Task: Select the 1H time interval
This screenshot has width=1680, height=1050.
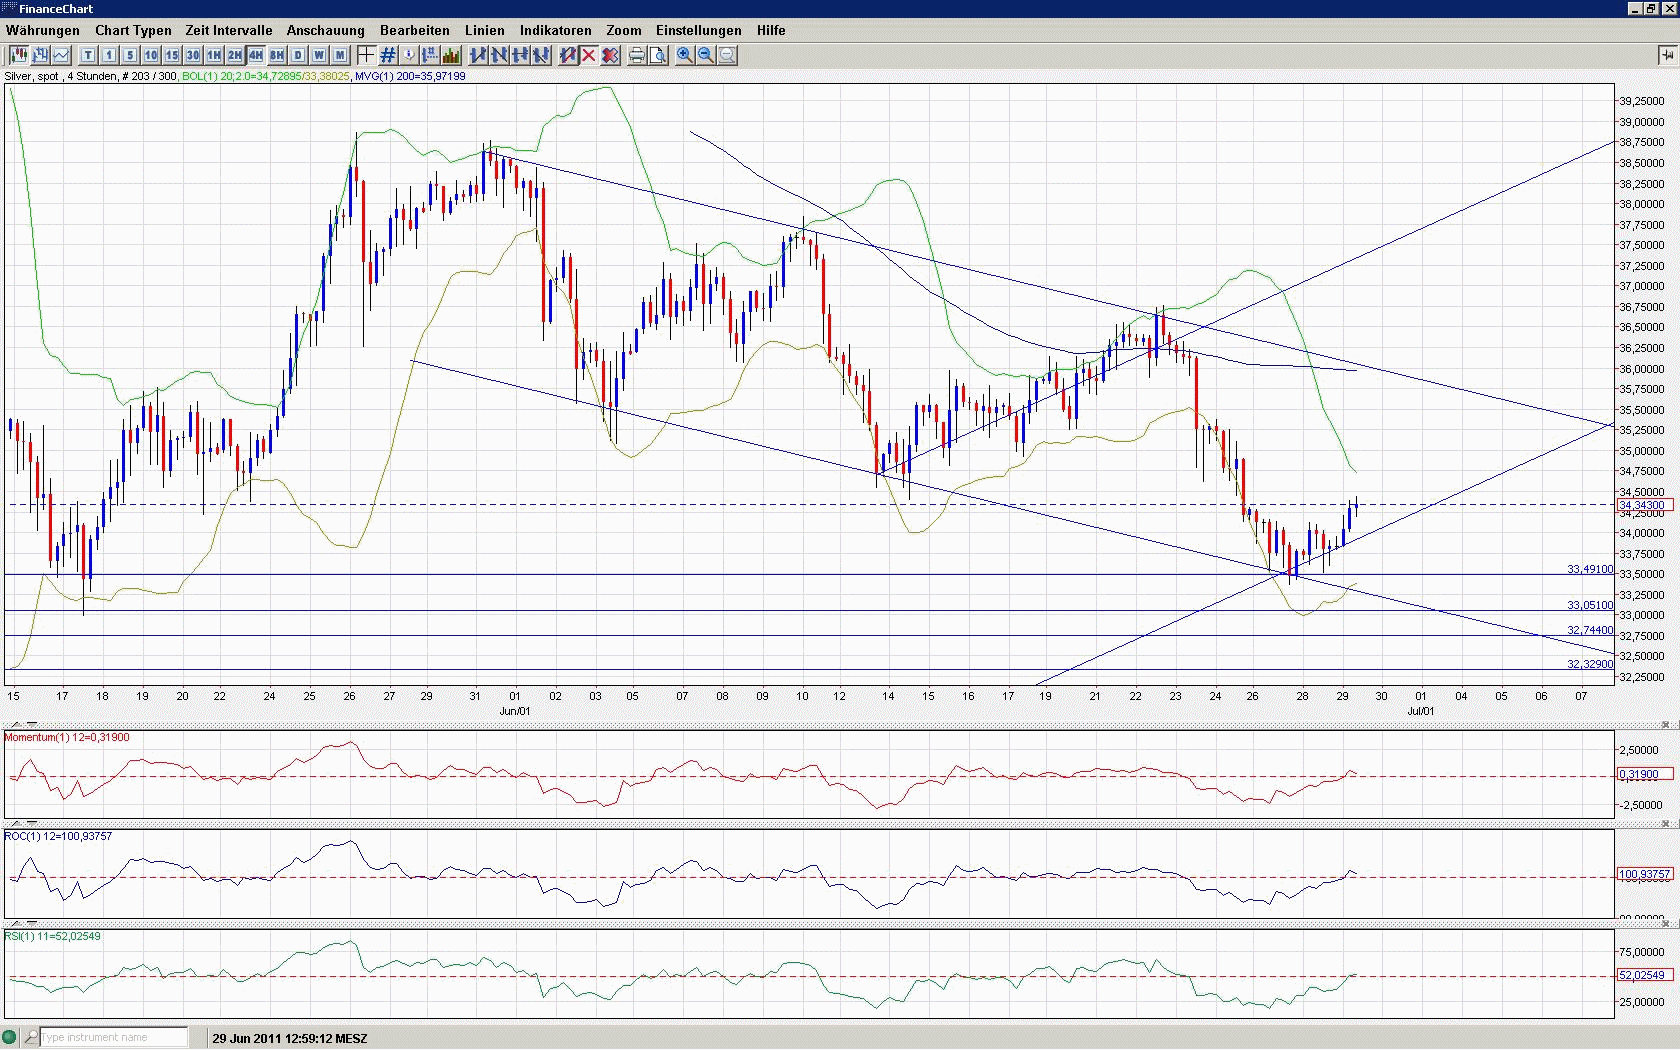Action: pyautogui.click(x=214, y=55)
